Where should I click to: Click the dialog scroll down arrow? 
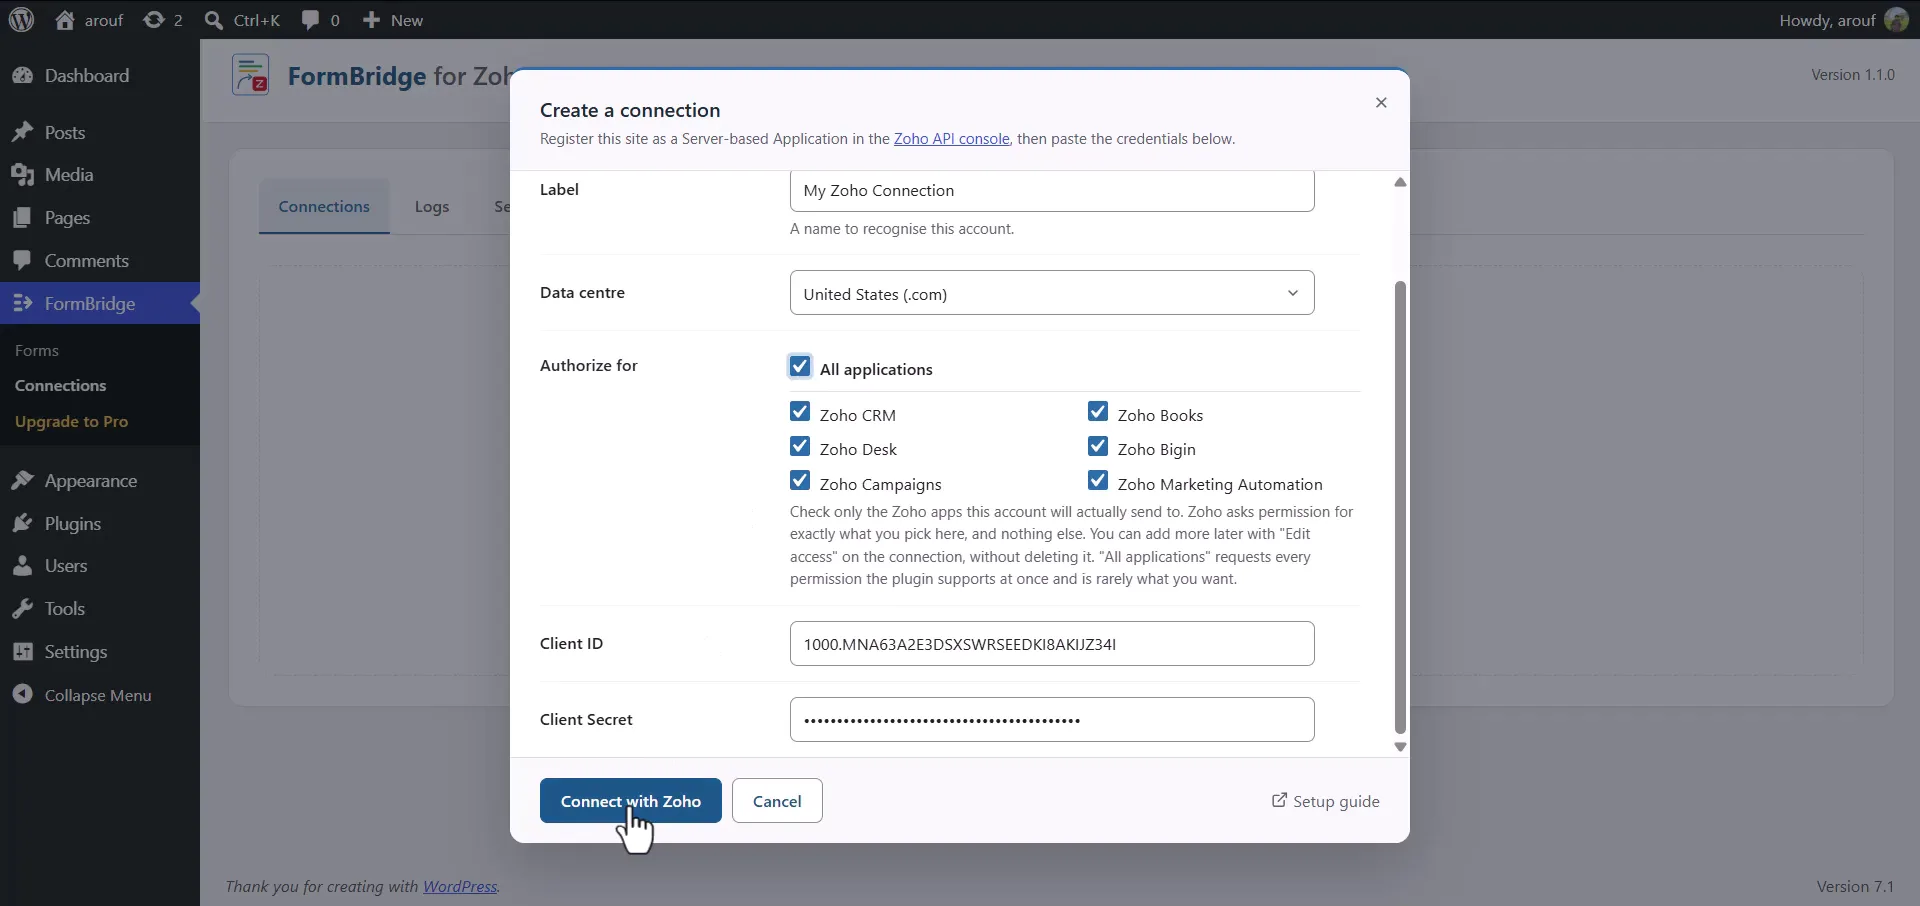click(x=1400, y=747)
